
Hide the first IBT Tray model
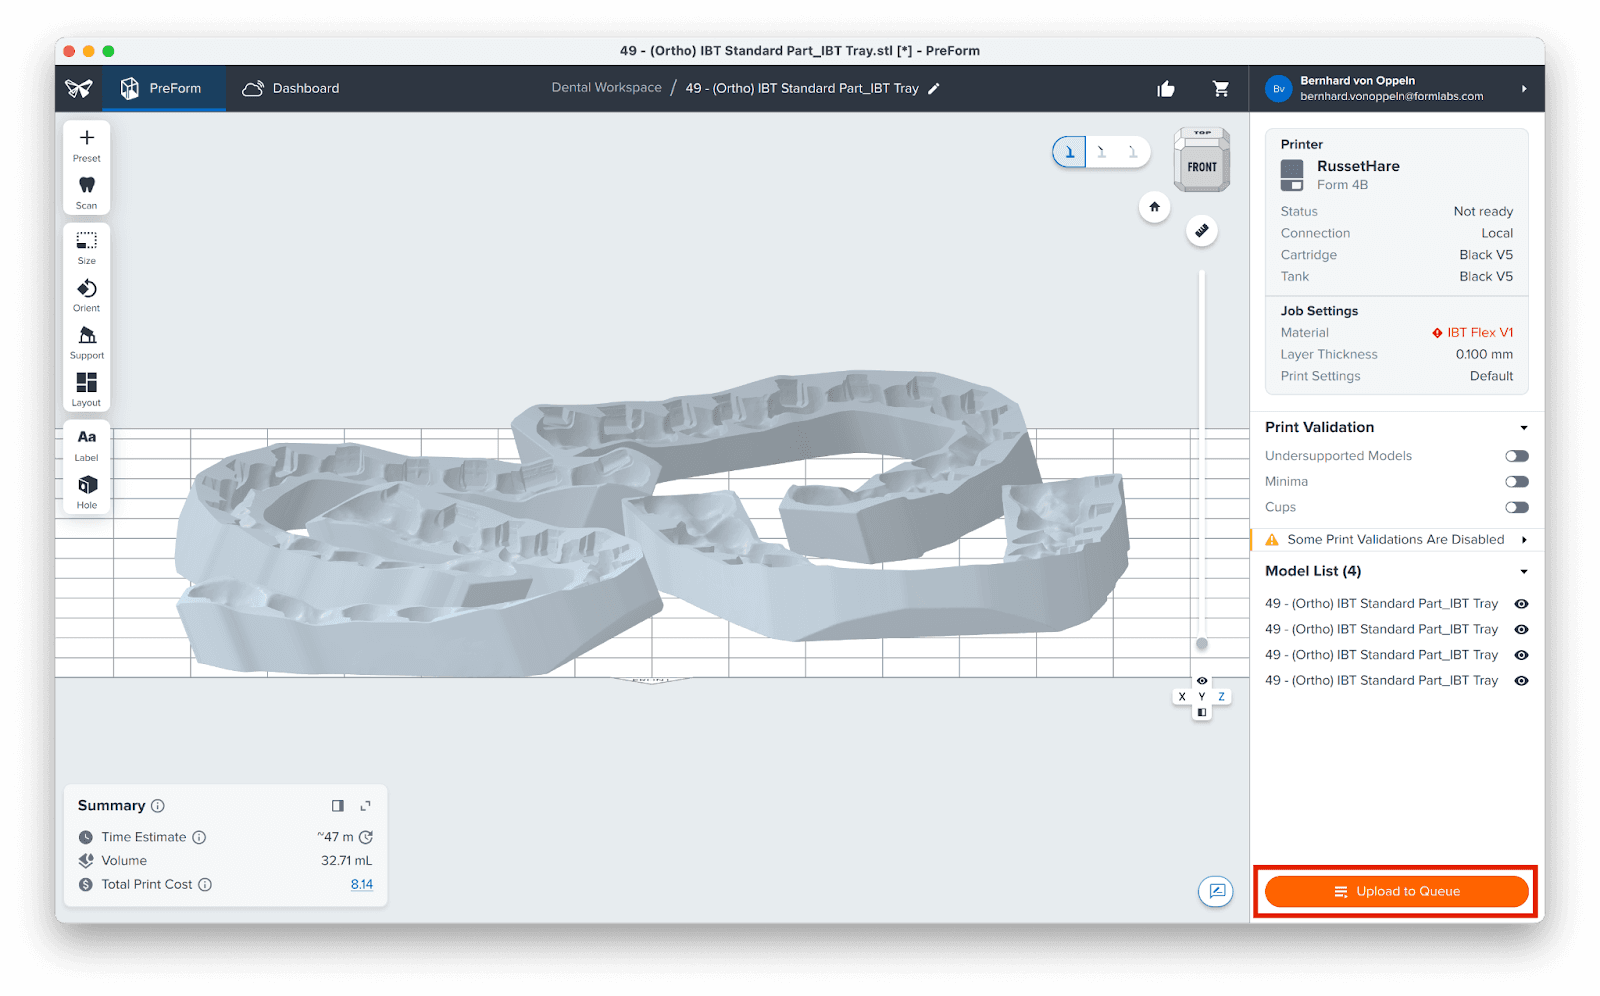click(x=1520, y=603)
